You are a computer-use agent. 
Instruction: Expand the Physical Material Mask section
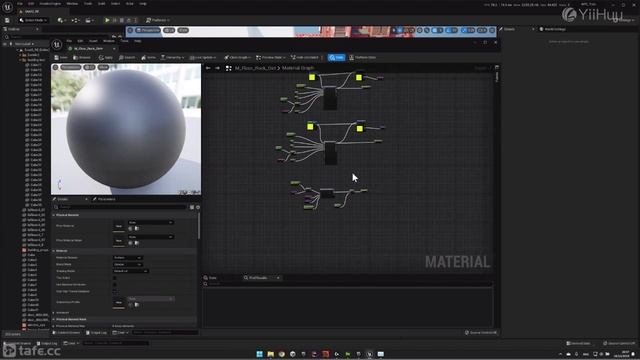[54, 320]
